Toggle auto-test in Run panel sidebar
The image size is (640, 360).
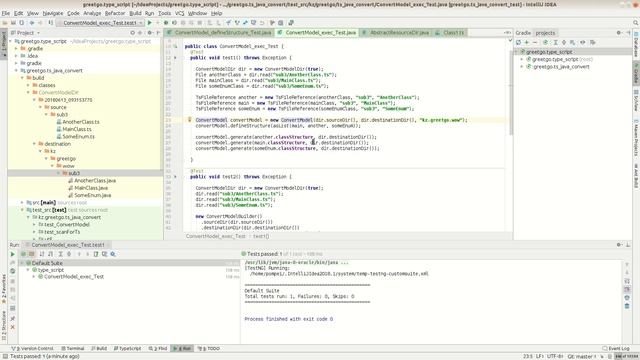click(x=13, y=271)
